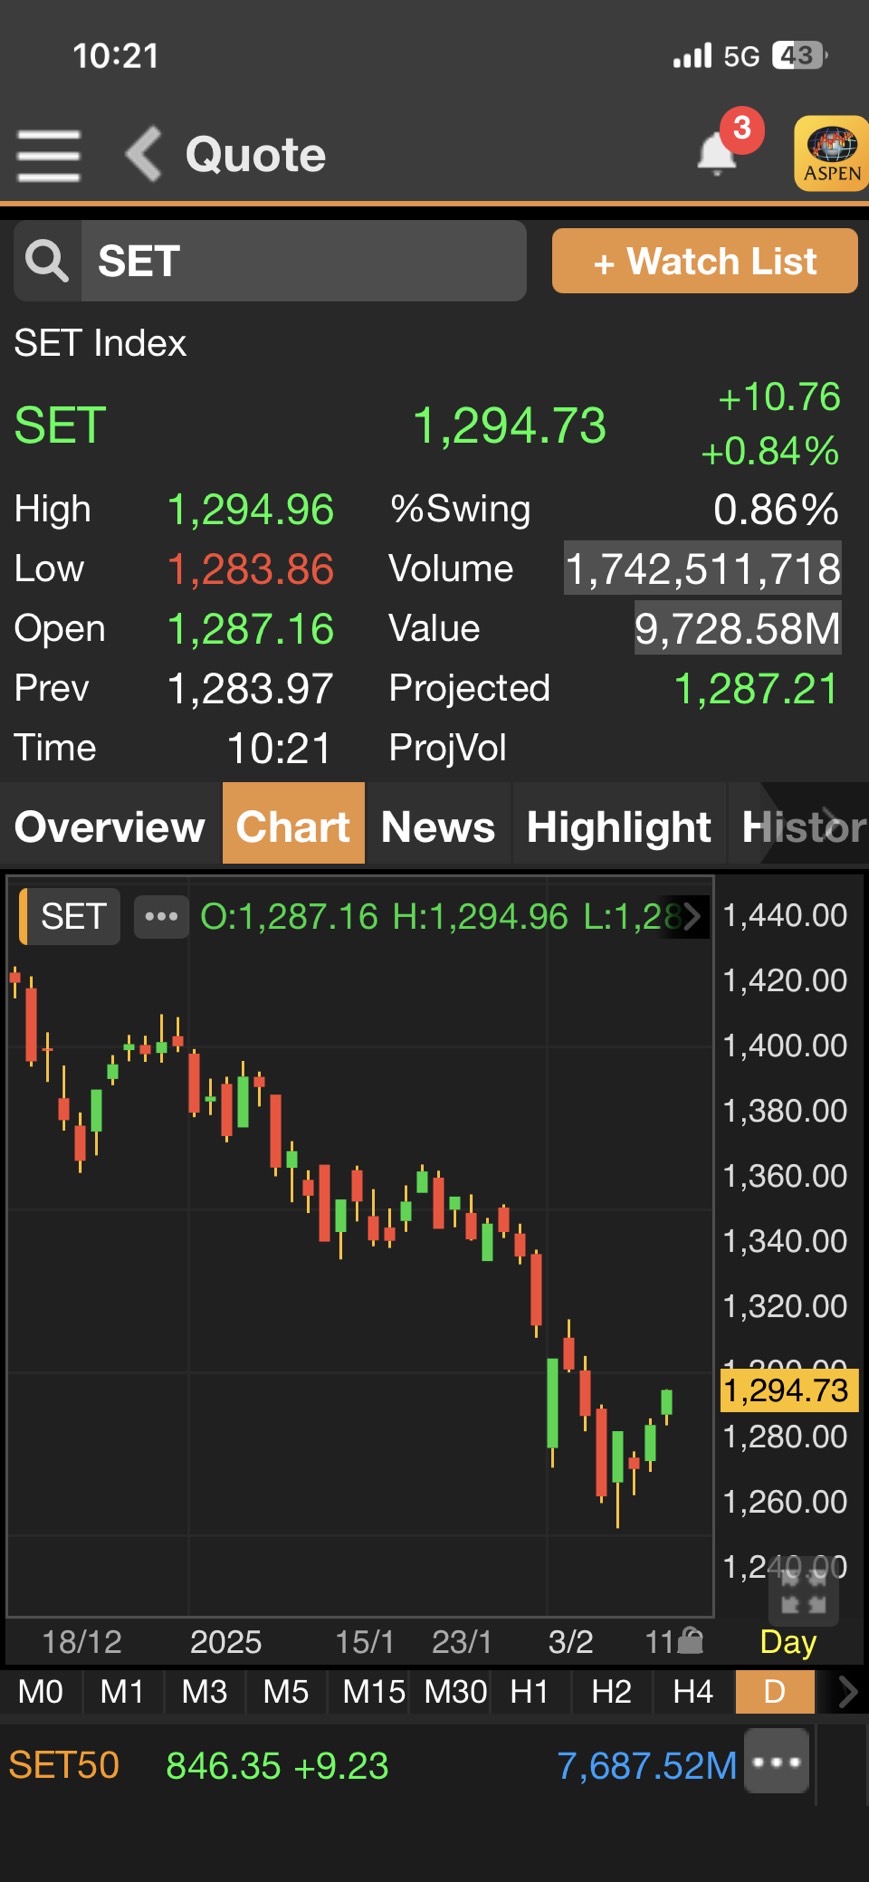Switch to the Overview tab
This screenshot has height=1882, width=869.
(x=110, y=827)
